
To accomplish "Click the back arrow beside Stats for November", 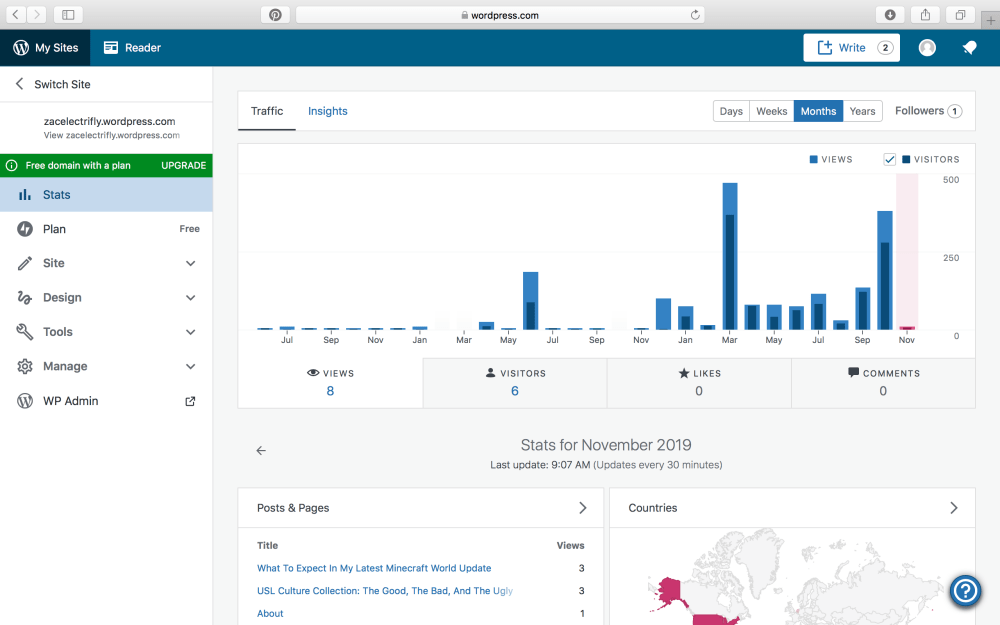I will coord(261,451).
